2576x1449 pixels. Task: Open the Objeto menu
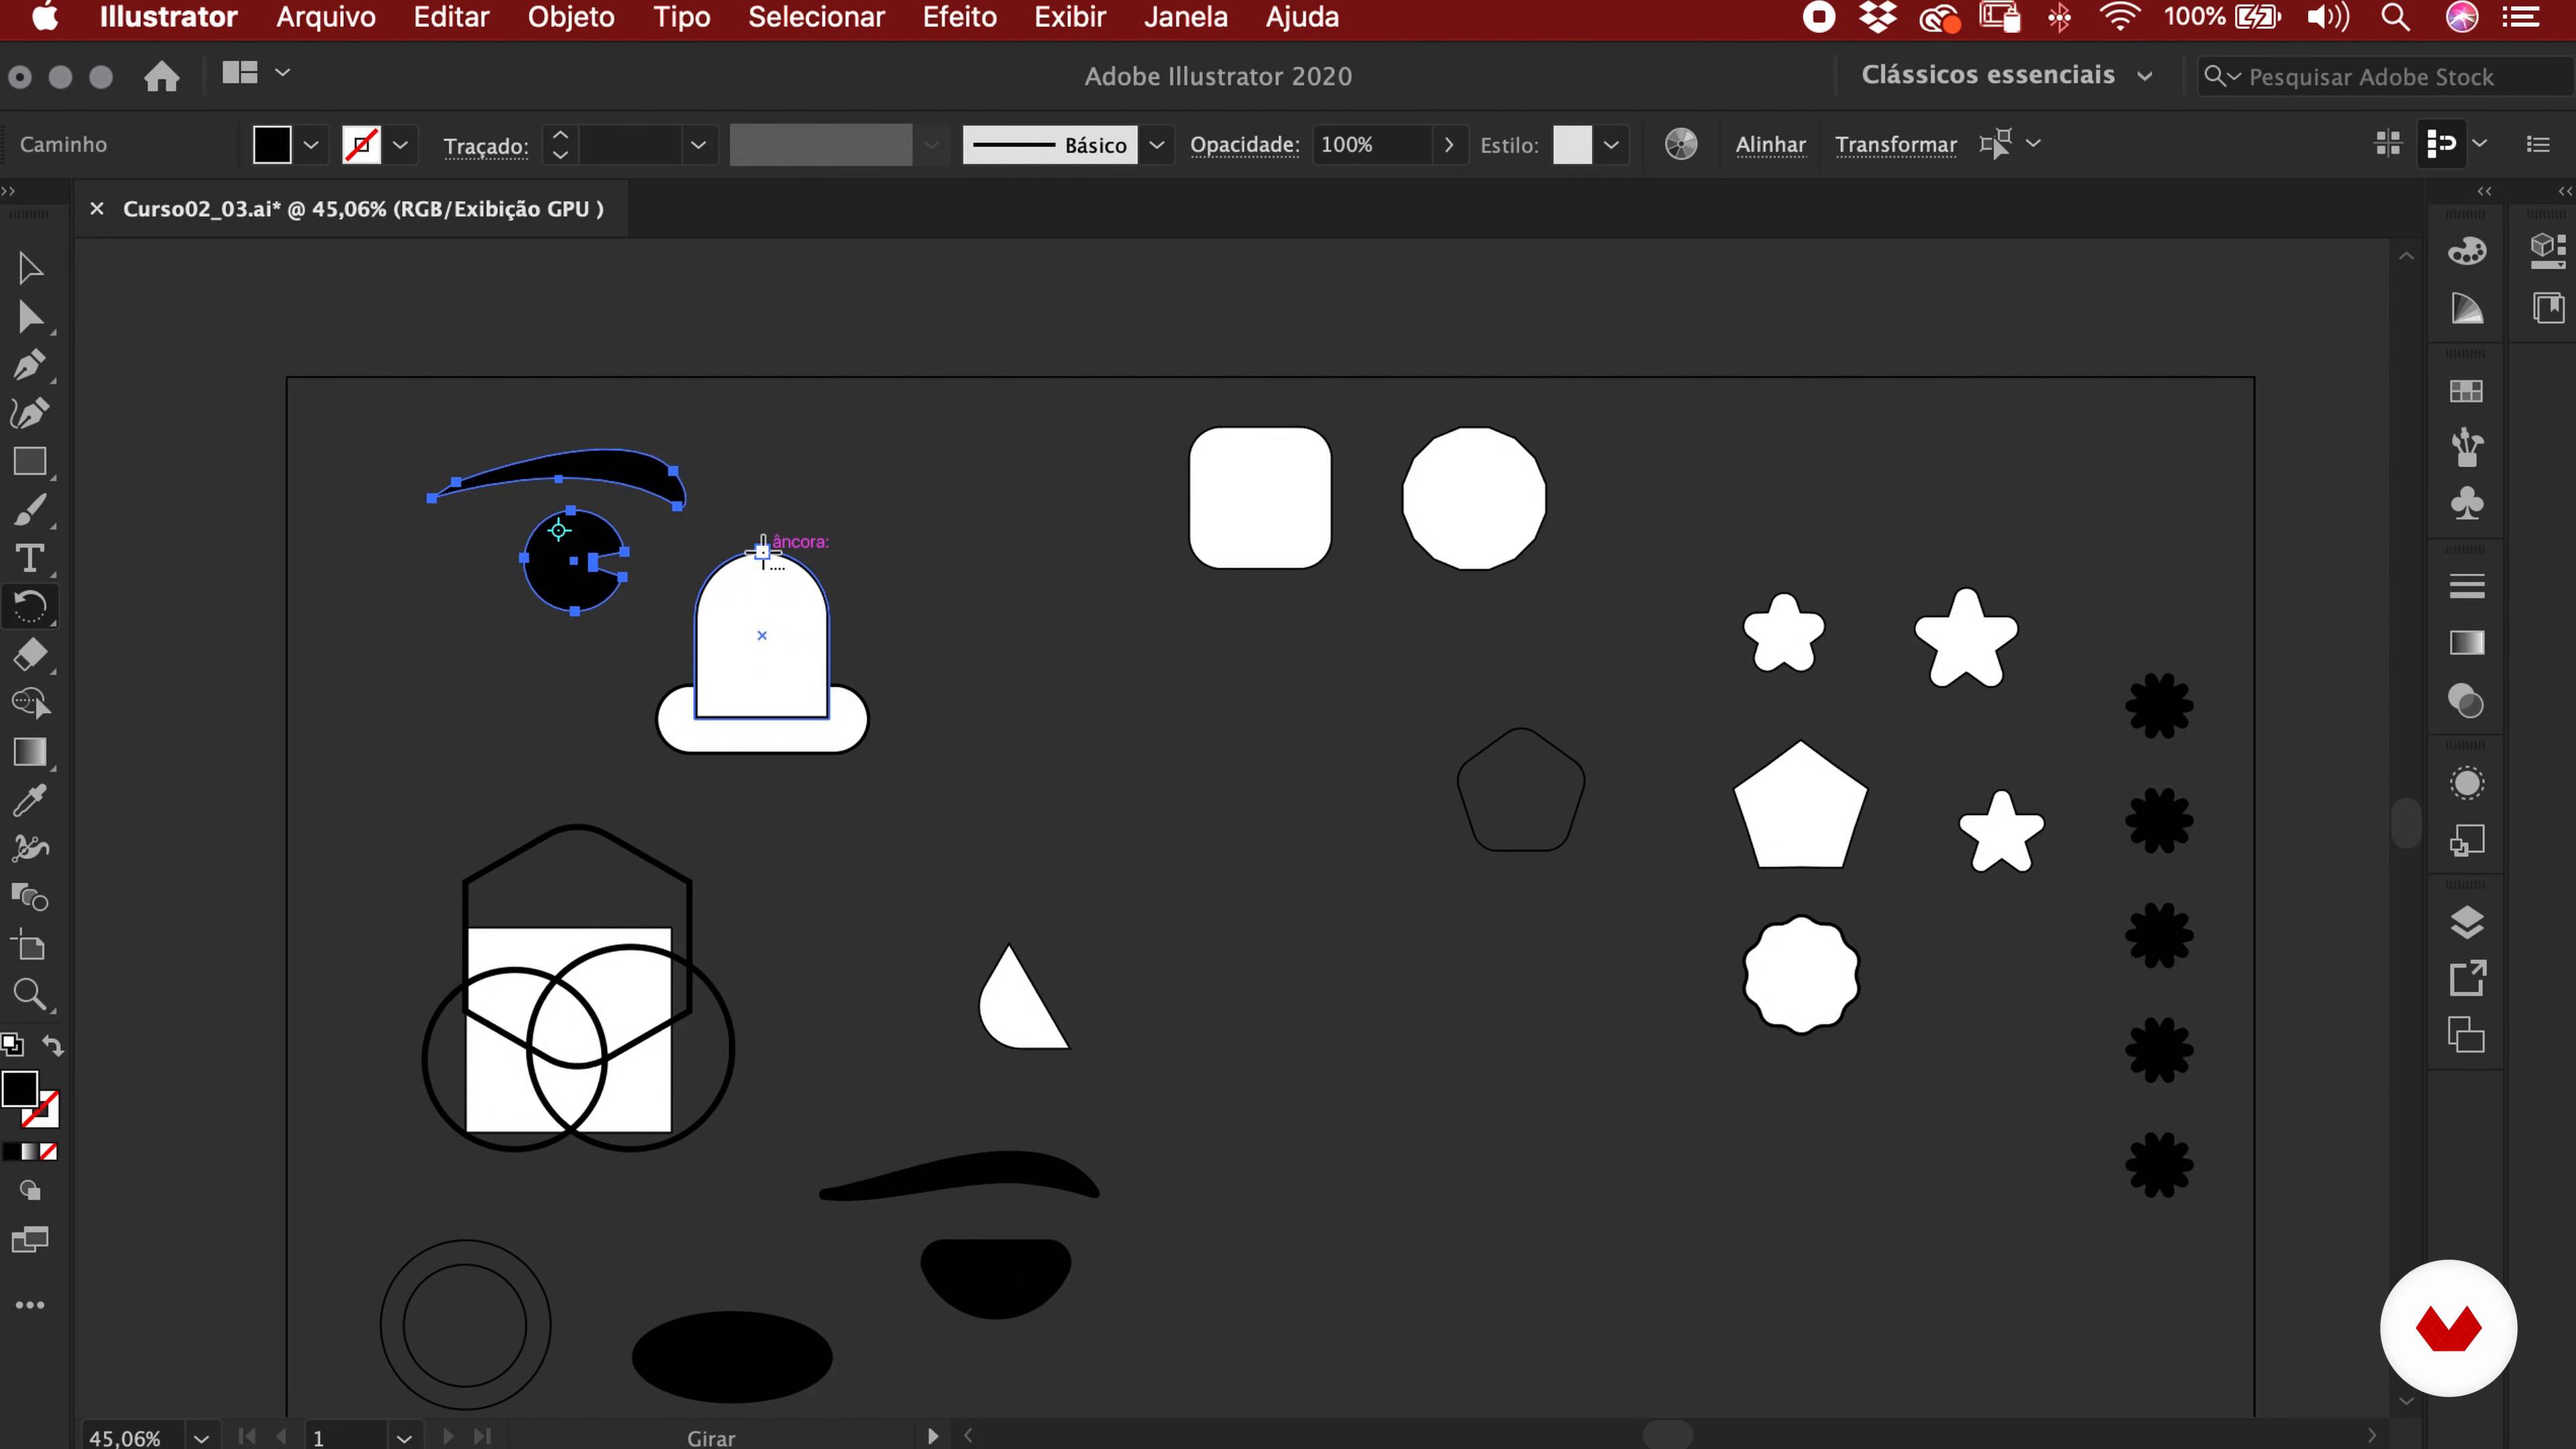[x=571, y=17]
